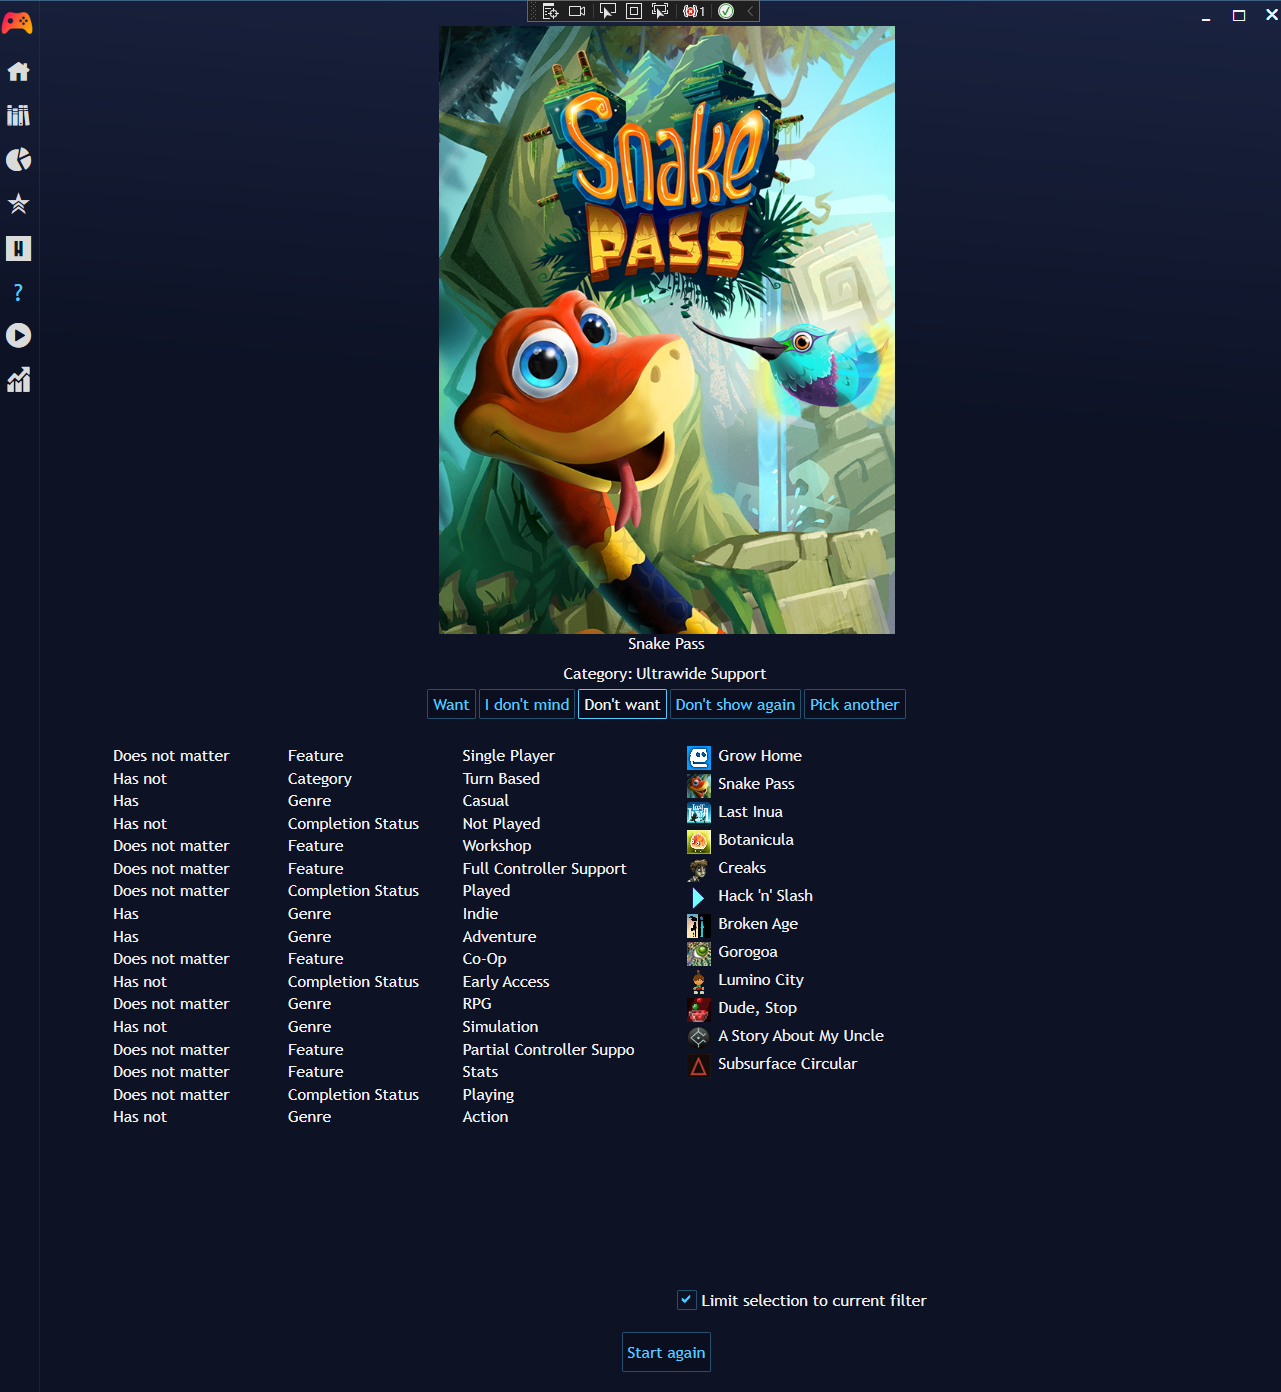The height and width of the screenshot is (1392, 1281).
Task: Click Category: Ultrawide Support label
Action: coord(665,674)
